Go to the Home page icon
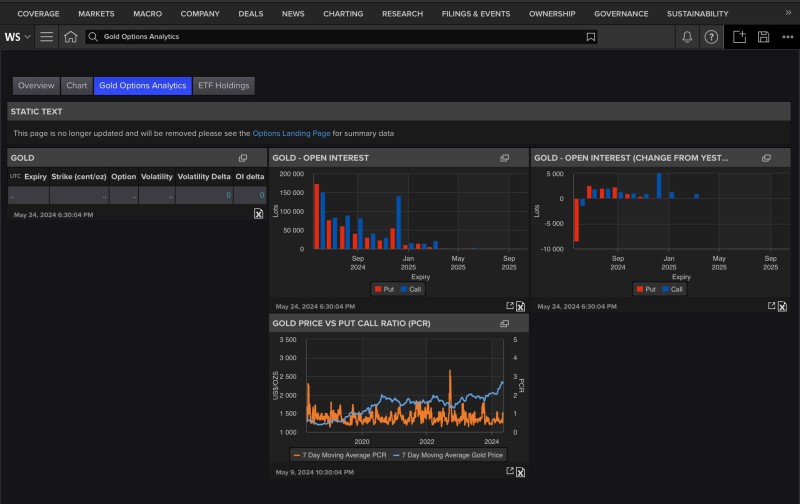 click(x=70, y=37)
